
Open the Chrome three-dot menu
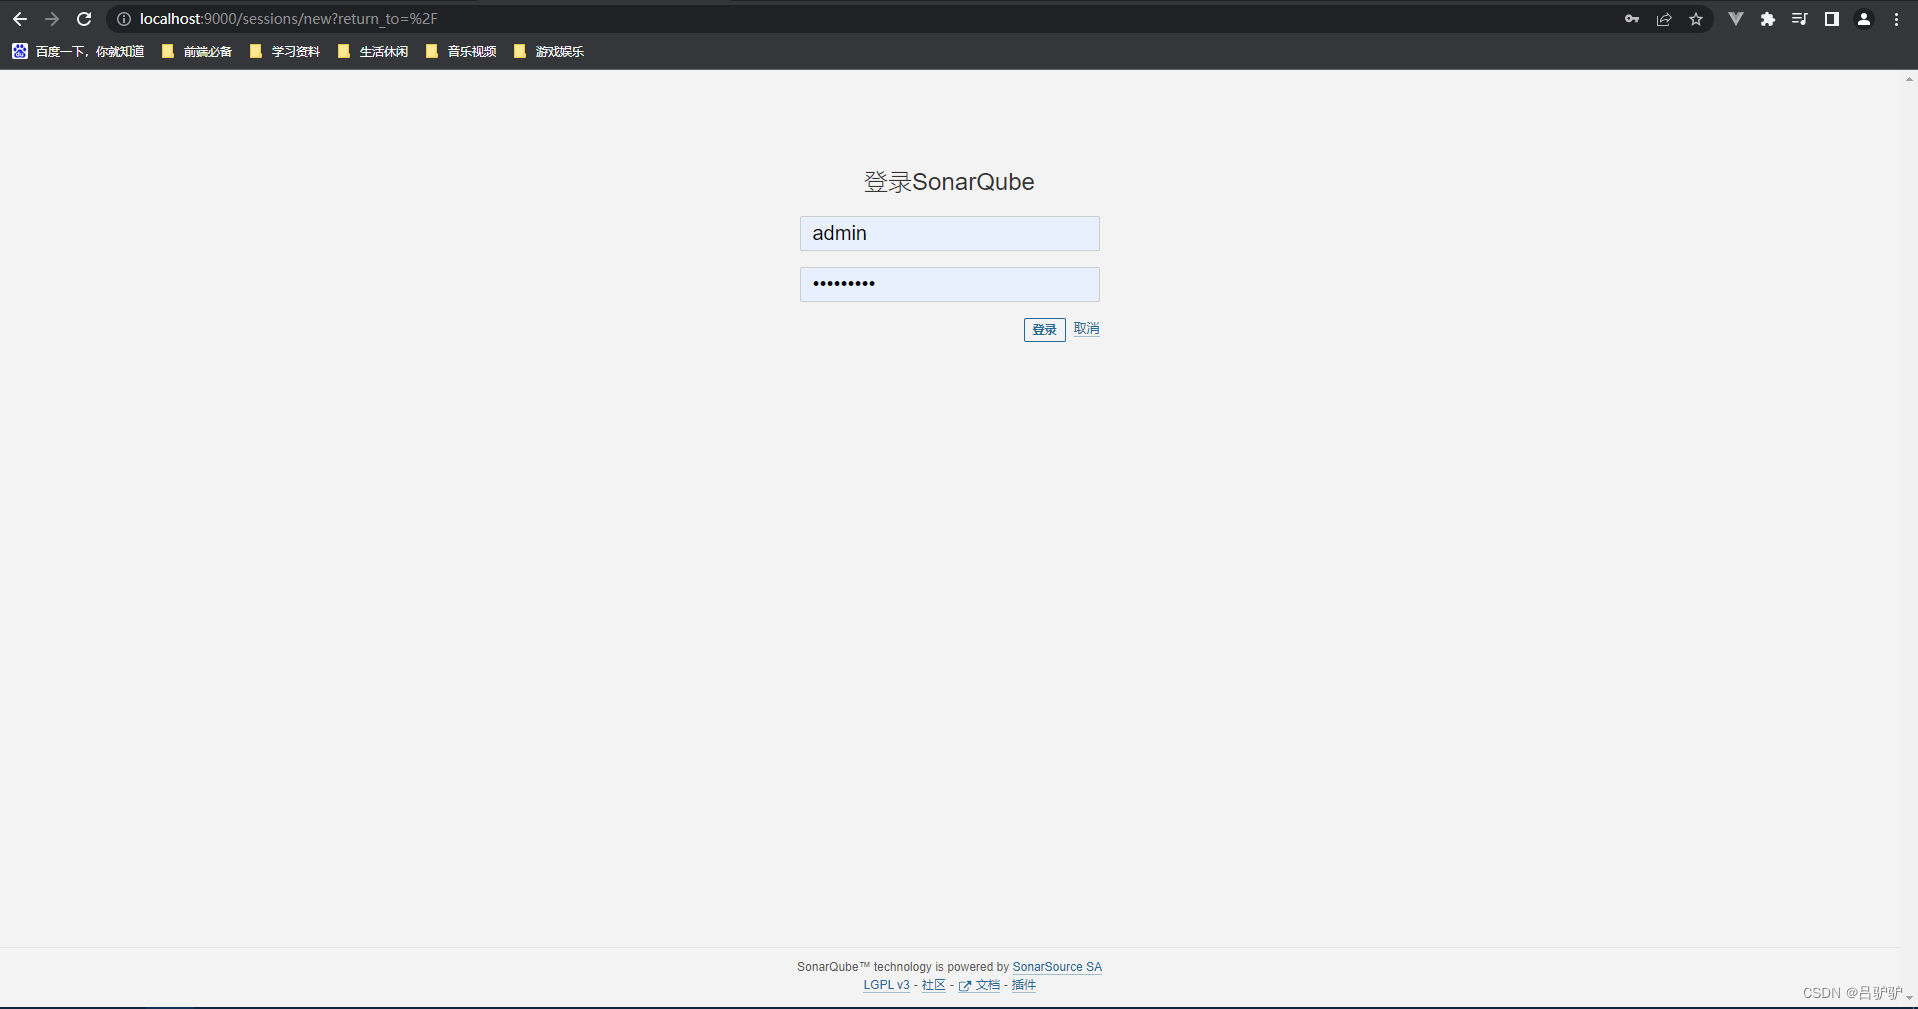click(1896, 19)
